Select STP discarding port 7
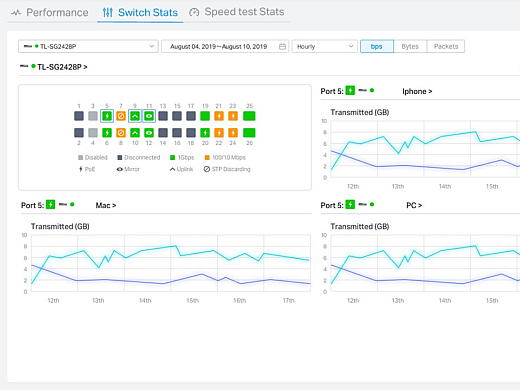Image resolution: width=520 pixels, height=390 pixels. pos(121,116)
